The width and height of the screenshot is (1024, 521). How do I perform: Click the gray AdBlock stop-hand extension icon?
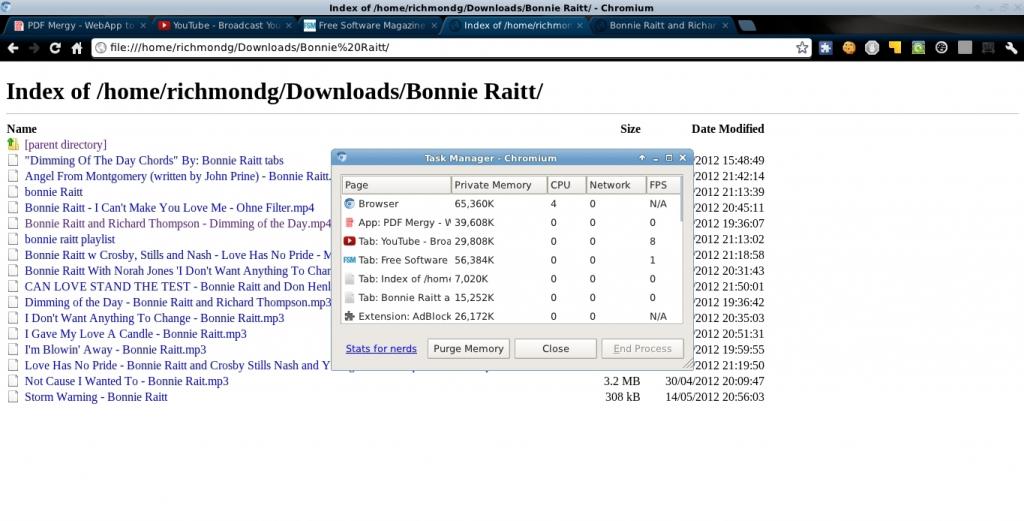pyautogui.click(x=872, y=48)
